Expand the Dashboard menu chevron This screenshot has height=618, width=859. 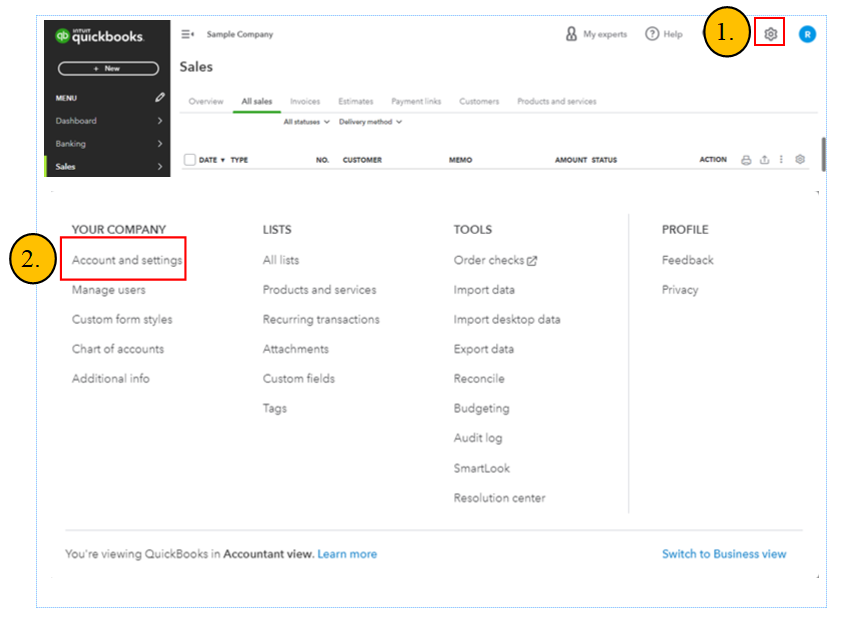tap(160, 121)
